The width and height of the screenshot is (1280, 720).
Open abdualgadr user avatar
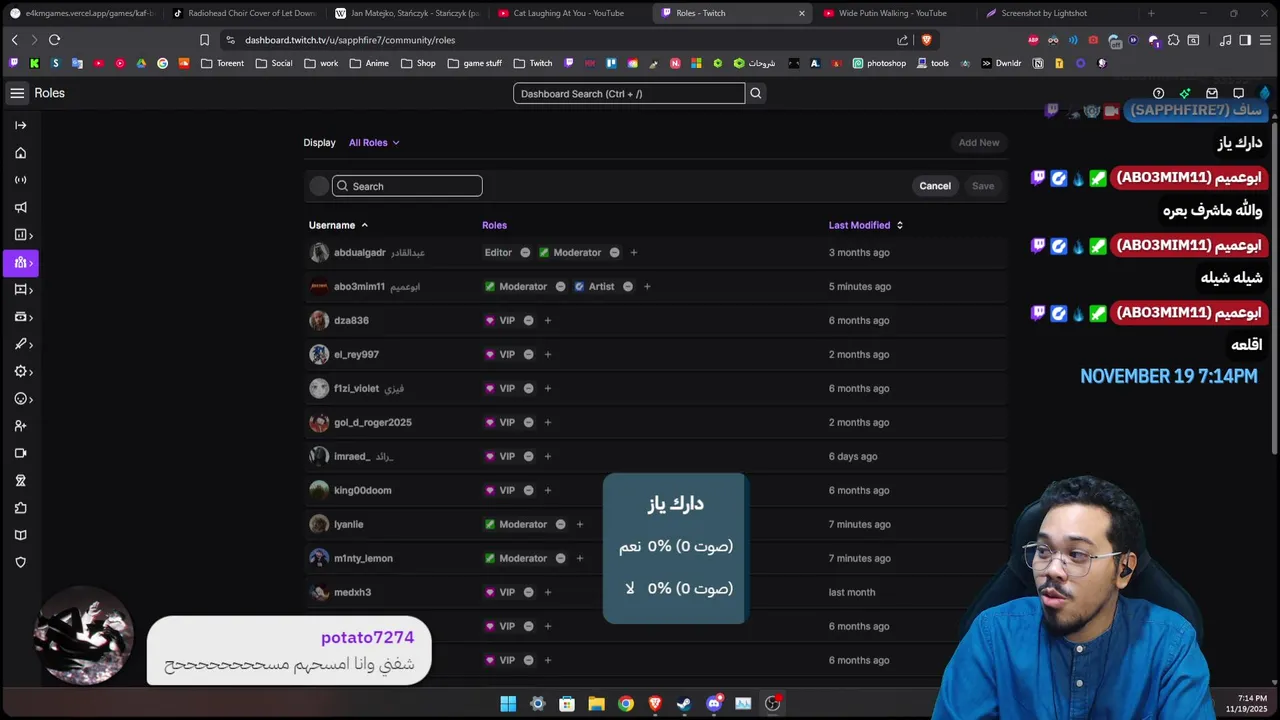pyautogui.click(x=319, y=253)
